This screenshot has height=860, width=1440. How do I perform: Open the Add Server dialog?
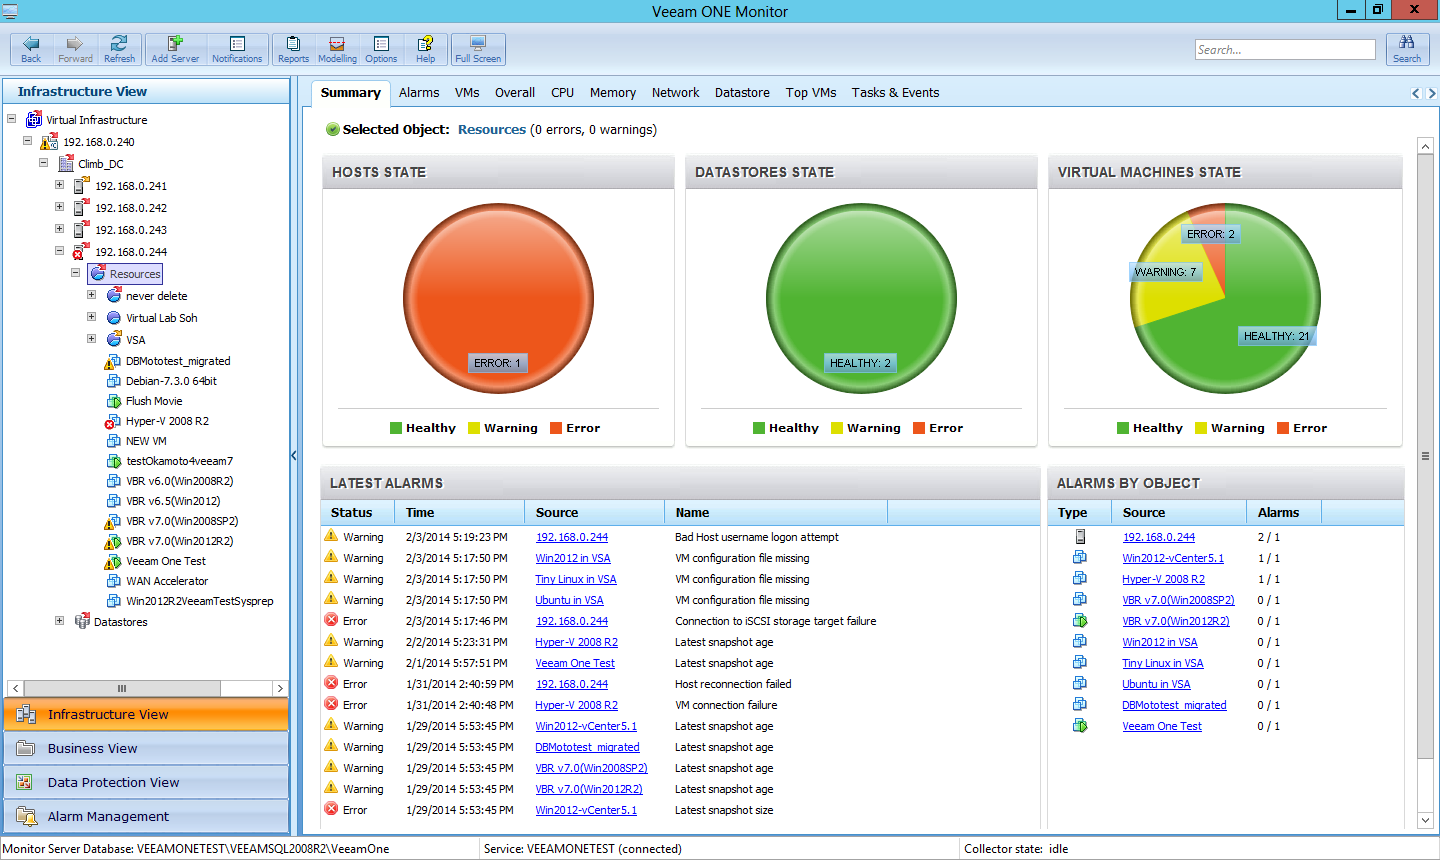click(175, 49)
